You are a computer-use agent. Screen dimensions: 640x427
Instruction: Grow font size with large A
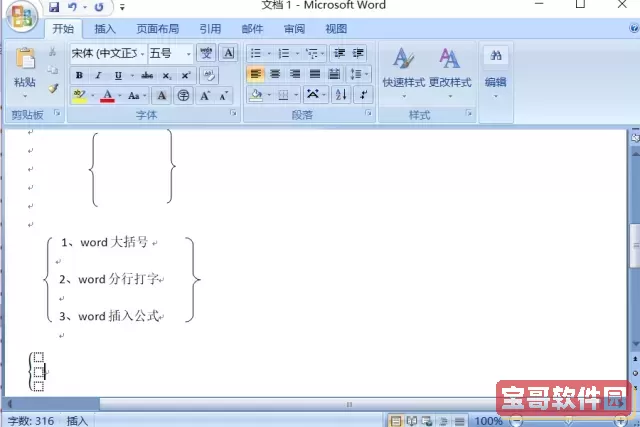(205, 96)
